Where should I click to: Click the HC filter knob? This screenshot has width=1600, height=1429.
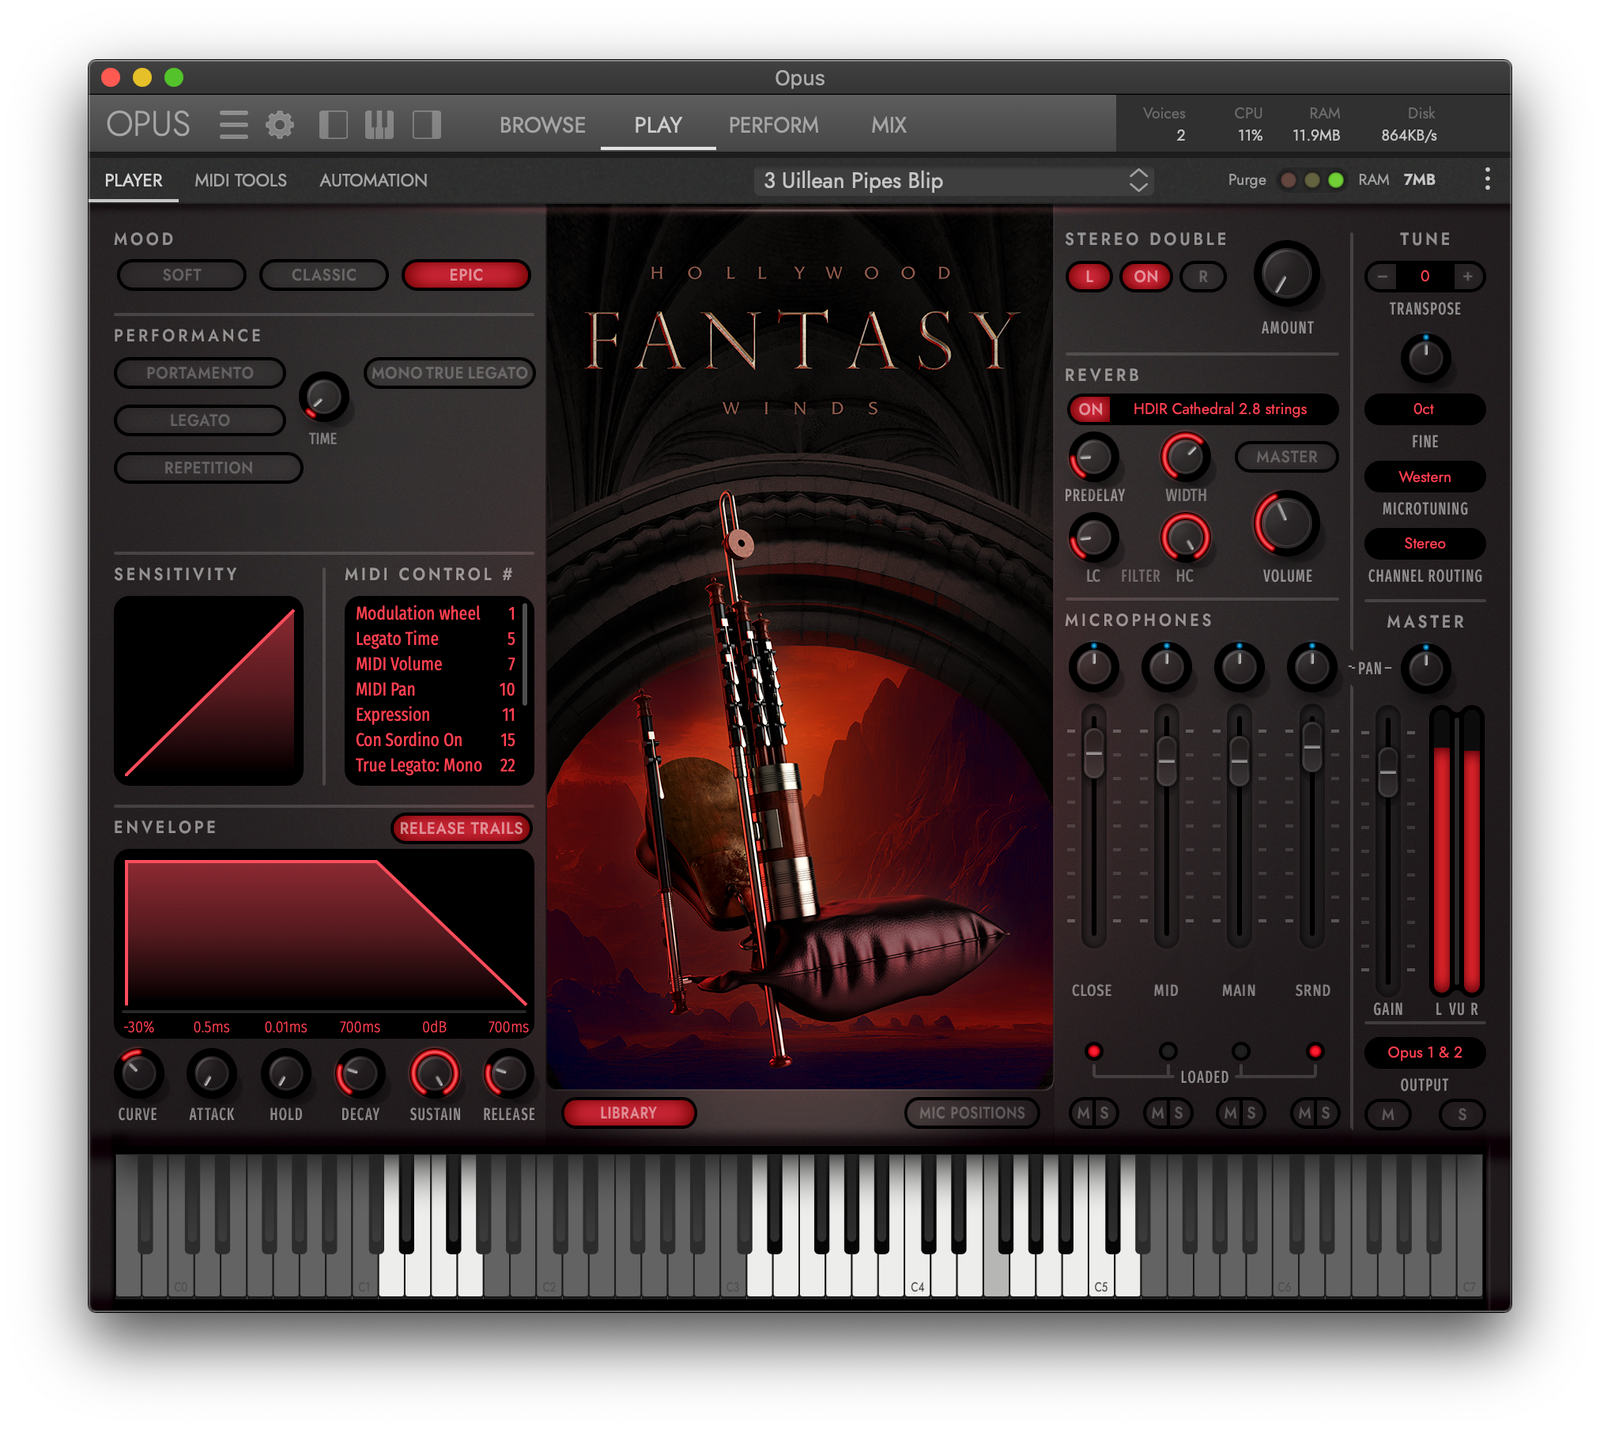click(x=1185, y=538)
